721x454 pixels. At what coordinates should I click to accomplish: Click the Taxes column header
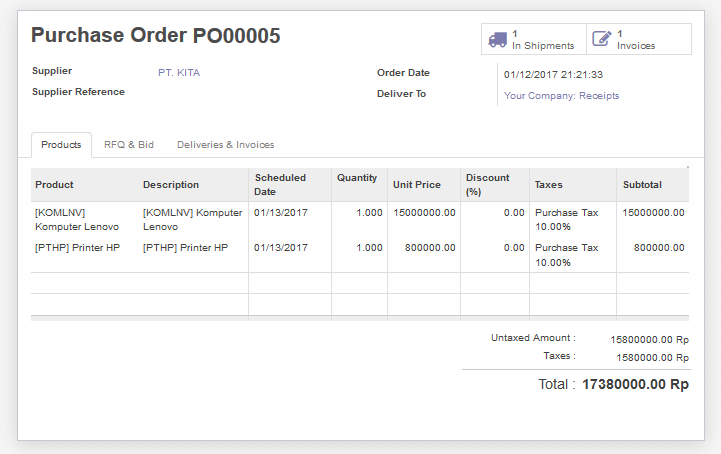(548, 185)
